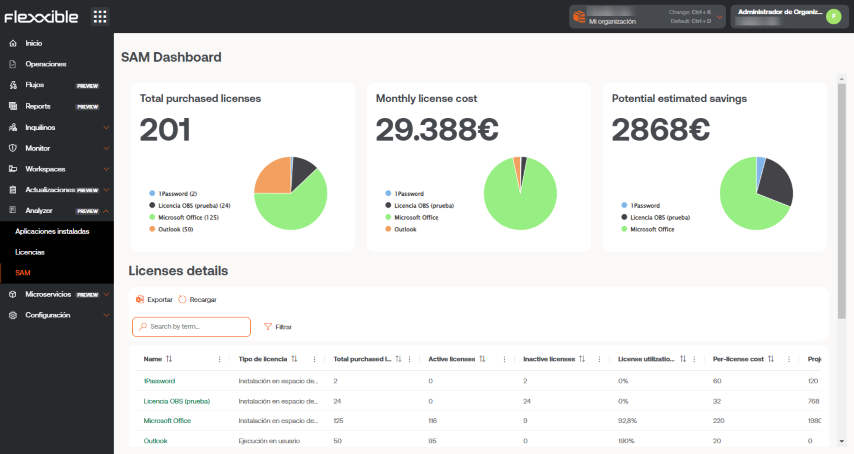854x454 pixels.
Task: Expand the Monitor menu chevron
Action: click(x=106, y=148)
